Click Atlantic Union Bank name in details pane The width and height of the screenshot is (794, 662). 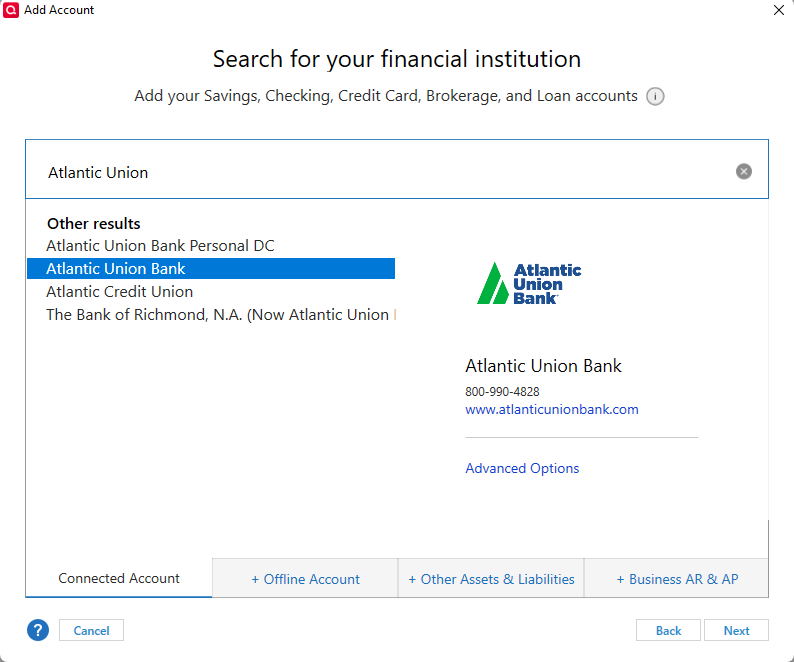pyautogui.click(x=543, y=366)
